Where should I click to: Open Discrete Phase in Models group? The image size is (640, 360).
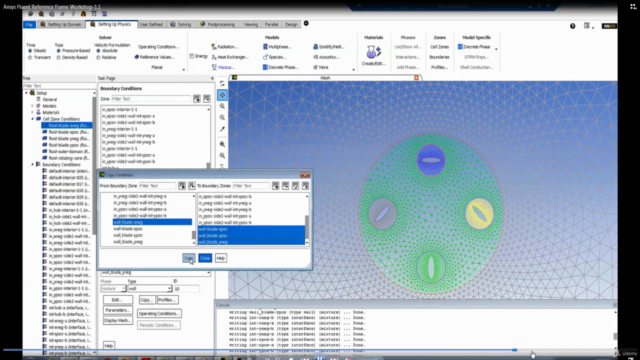pyautogui.click(x=280, y=67)
